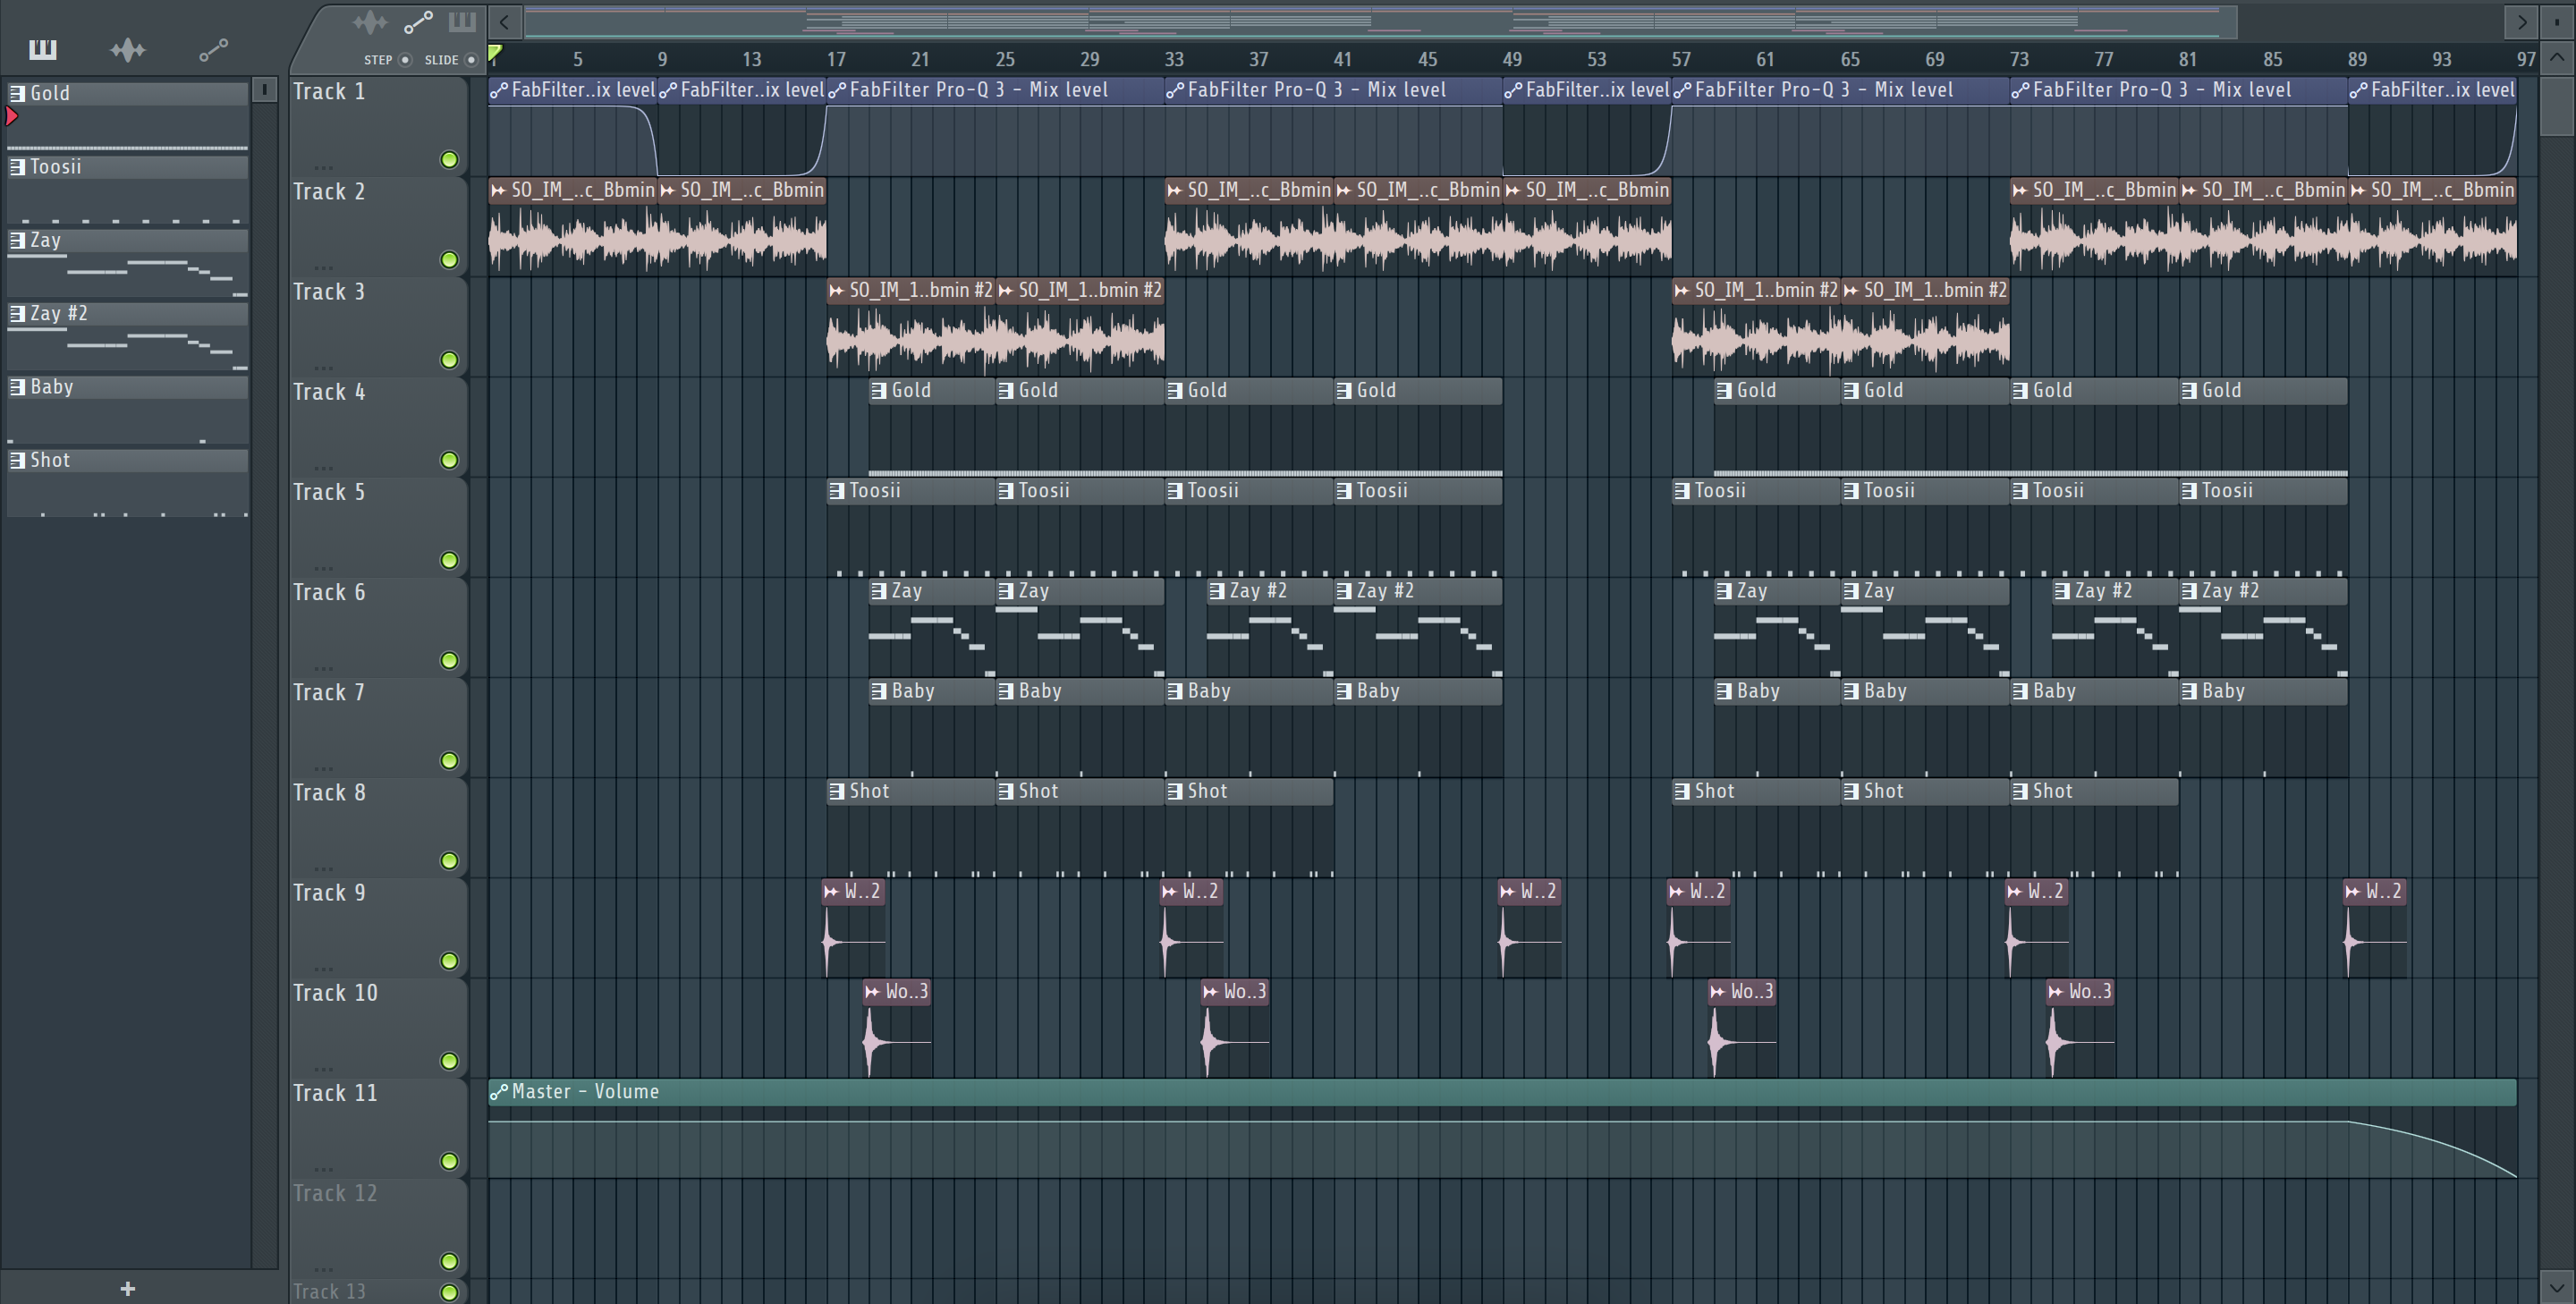
Task: Select the Track 11 header label
Action: [x=335, y=1093]
